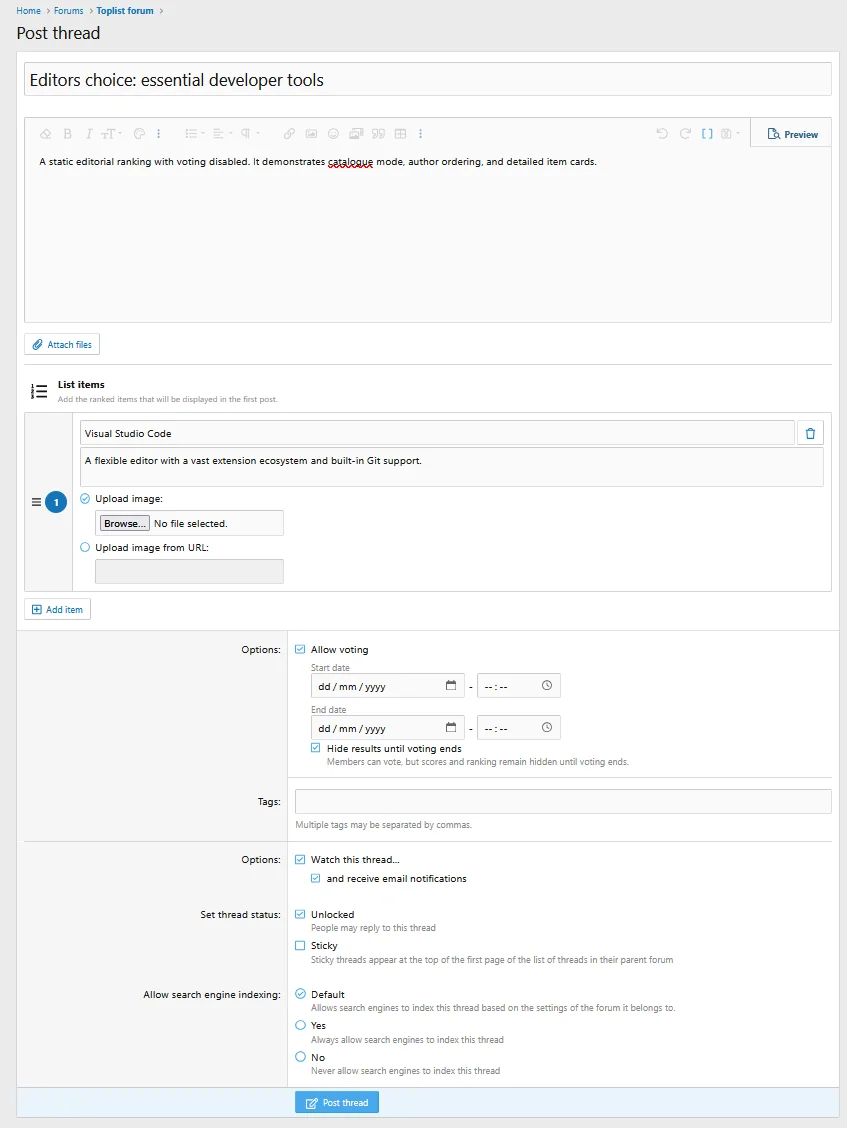Choose Yes for search engine indexing
This screenshot has height=1128, width=847.
(x=301, y=1025)
